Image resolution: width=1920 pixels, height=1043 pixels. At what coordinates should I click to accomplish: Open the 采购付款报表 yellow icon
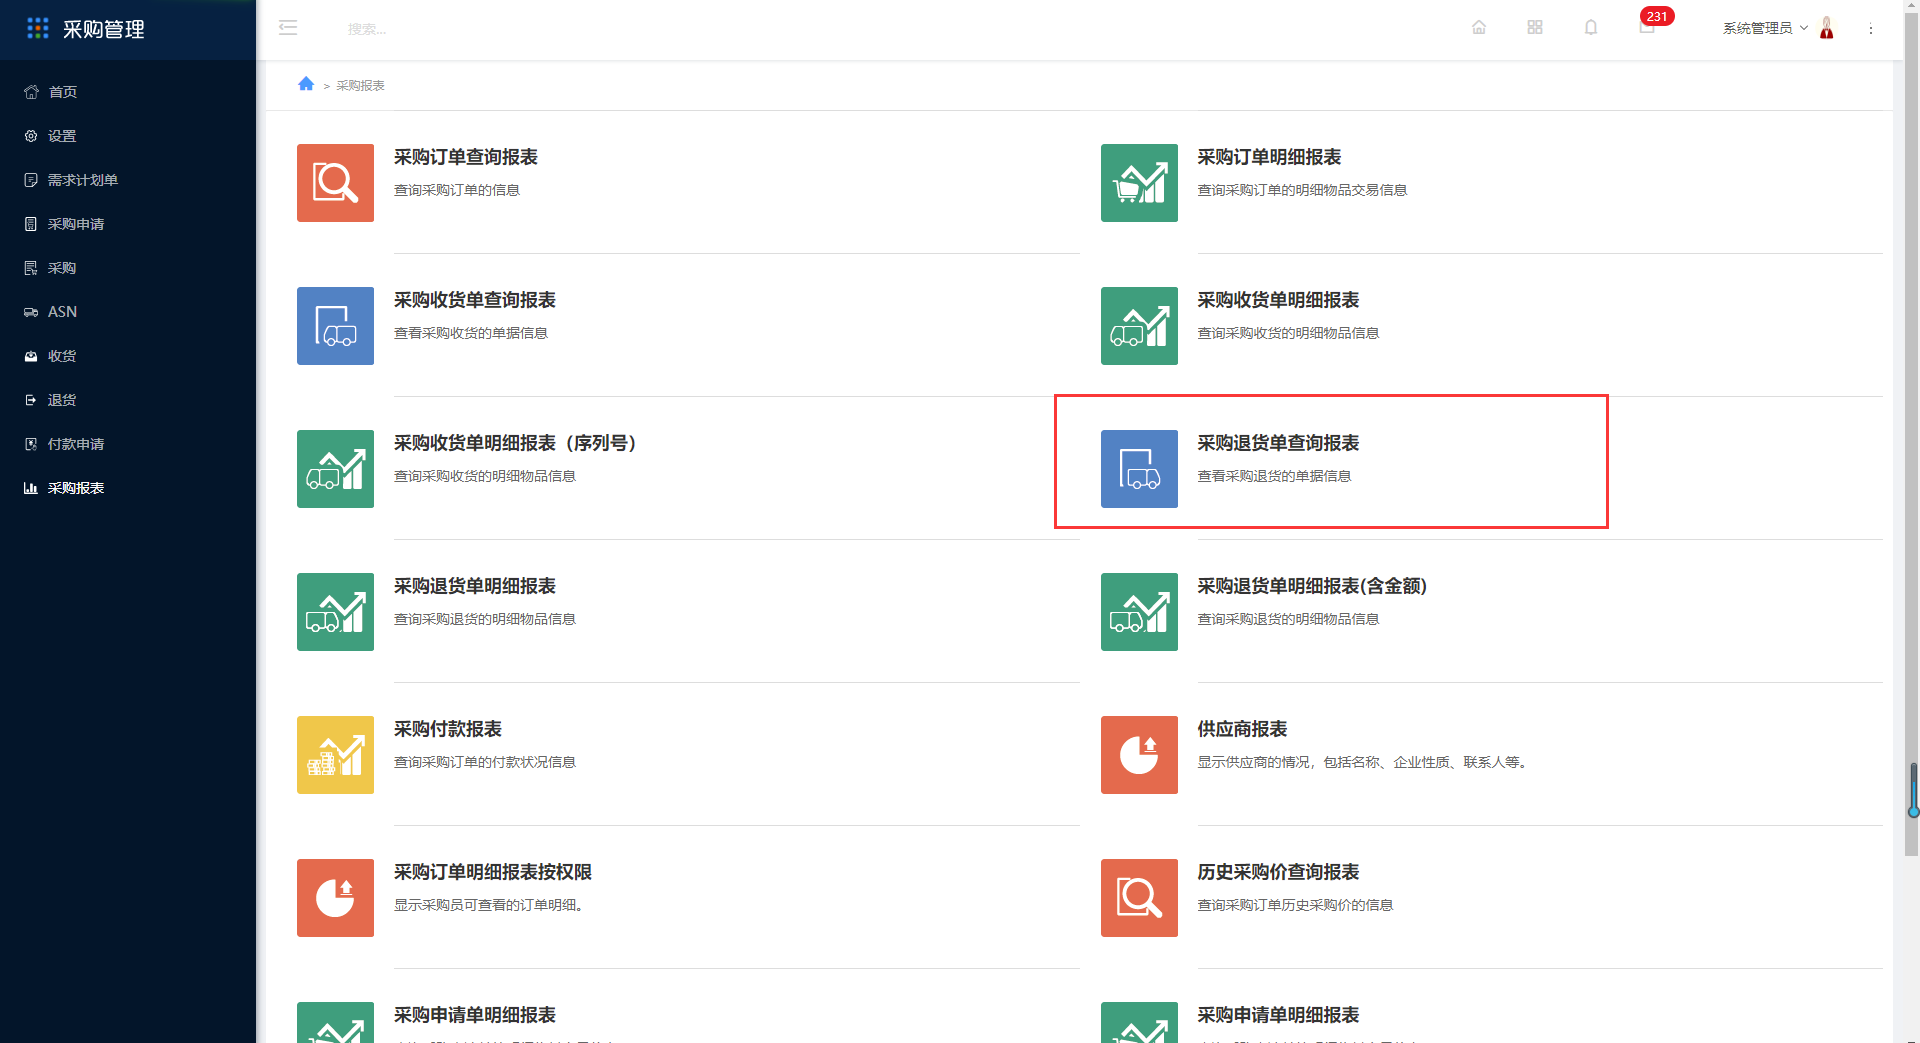point(335,755)
